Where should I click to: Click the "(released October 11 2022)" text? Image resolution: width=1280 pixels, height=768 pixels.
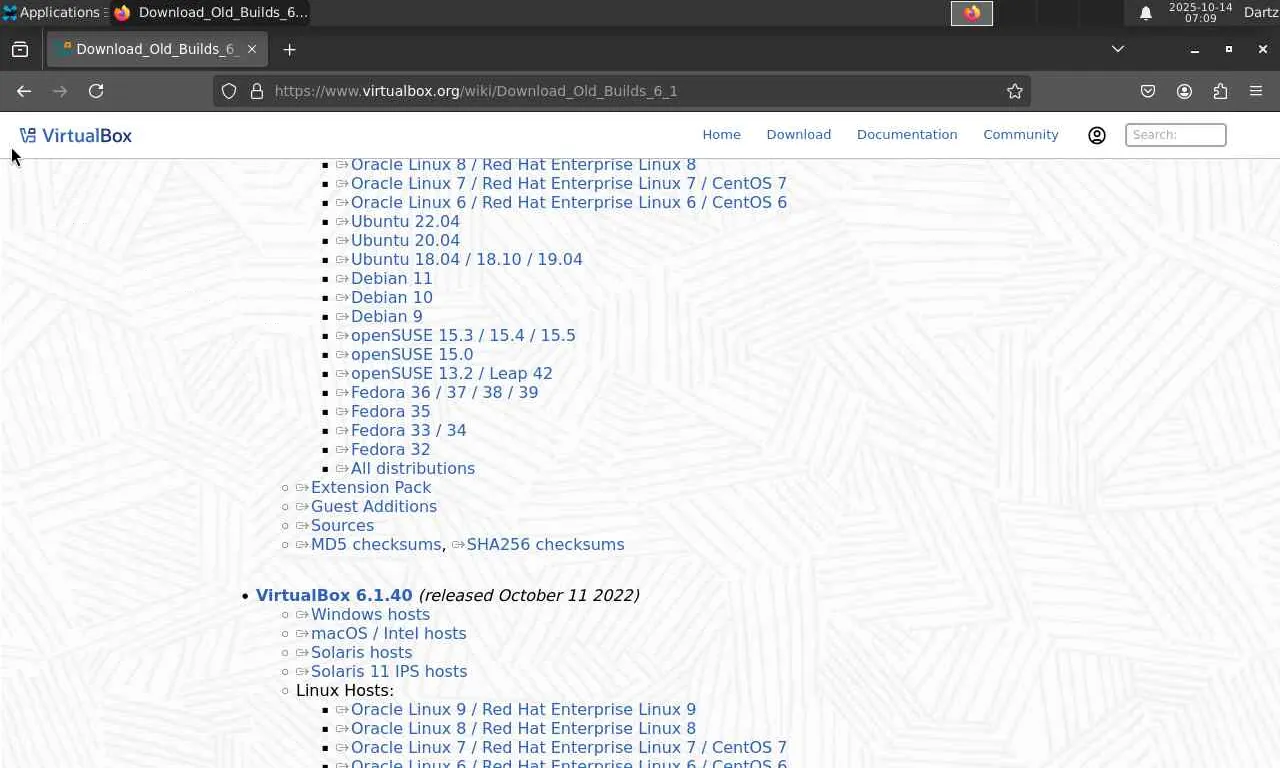[529, 596]
